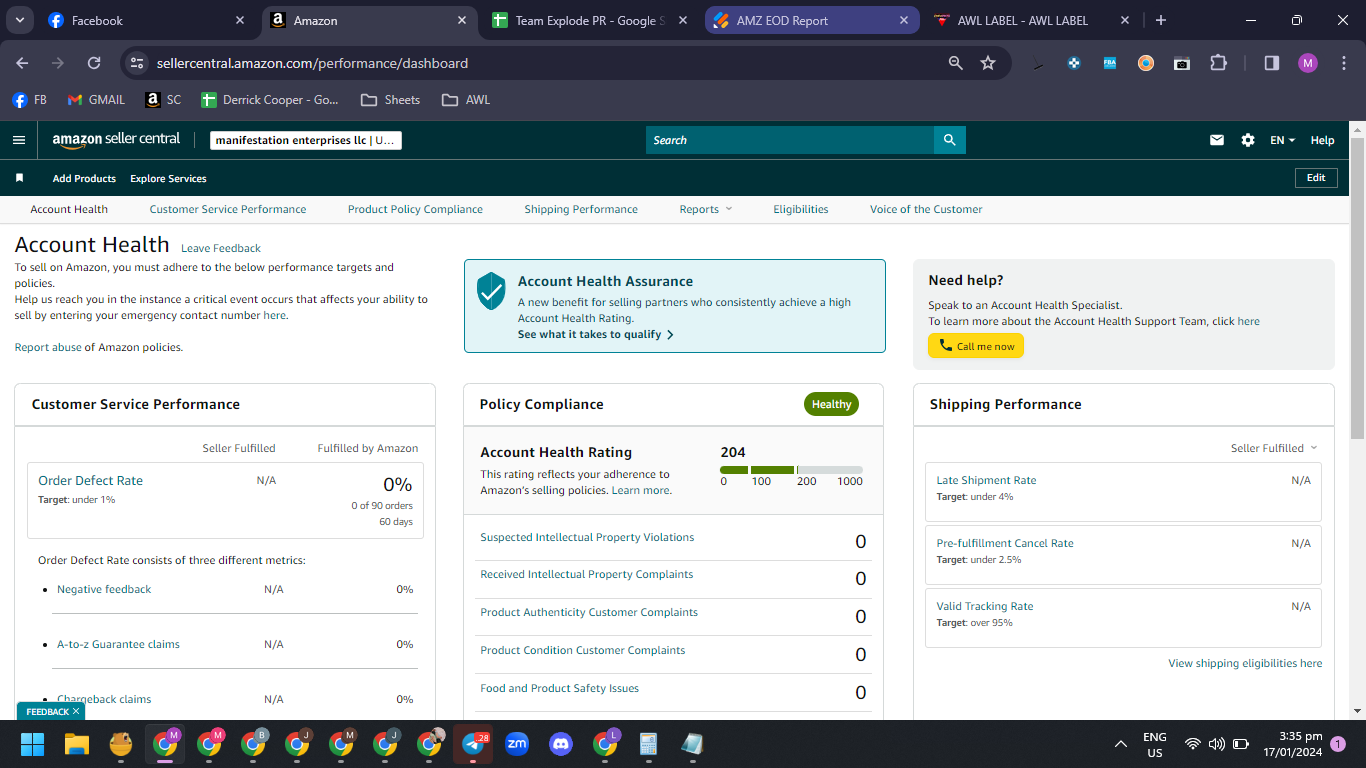Viewport: 1366px width, 768px height.
Task: Open the EN language dropdown
Action: 1282,140
